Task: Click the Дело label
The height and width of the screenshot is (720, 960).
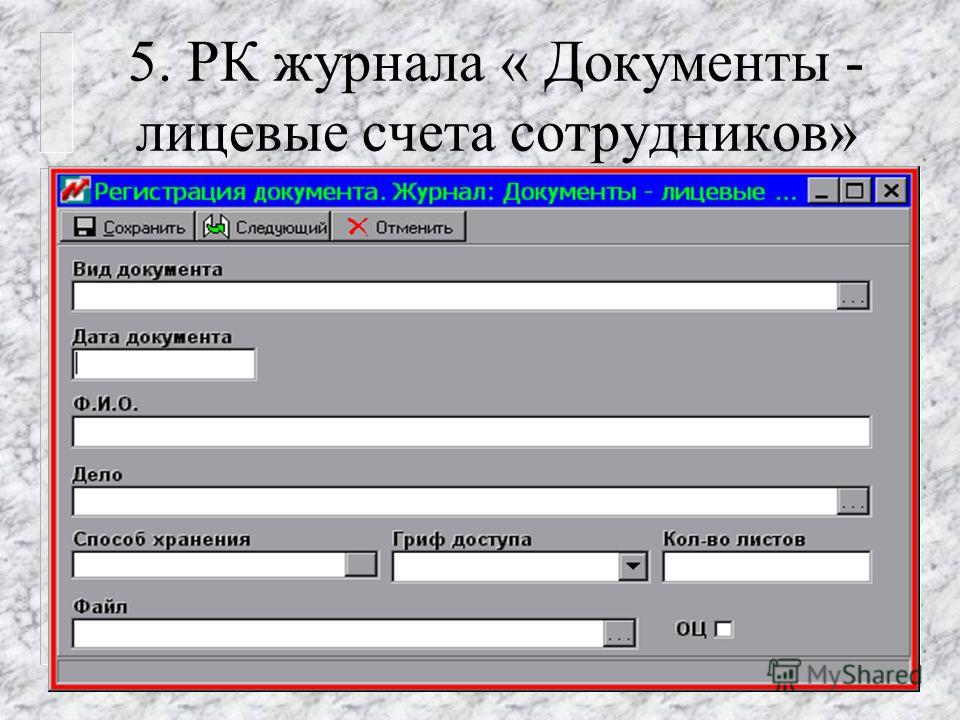Action: (97, 474)
